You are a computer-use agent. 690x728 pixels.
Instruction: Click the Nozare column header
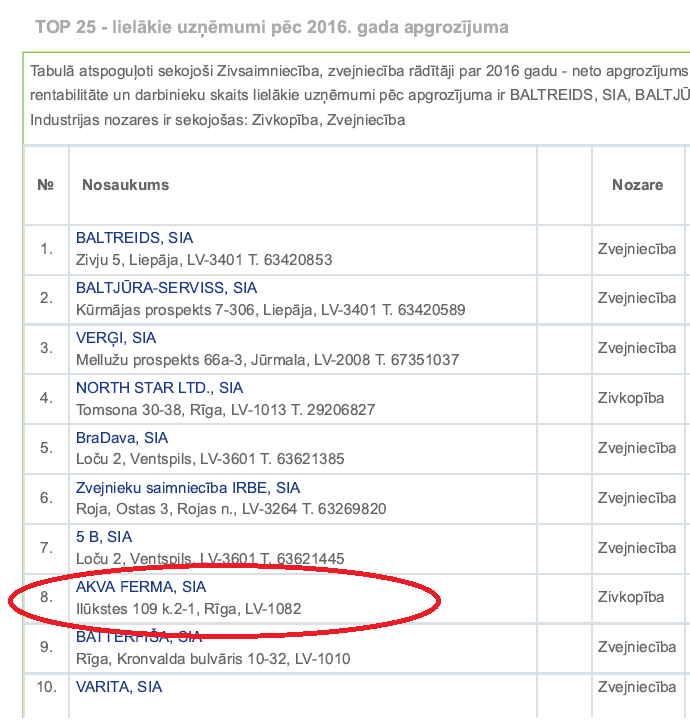(638, 185)
